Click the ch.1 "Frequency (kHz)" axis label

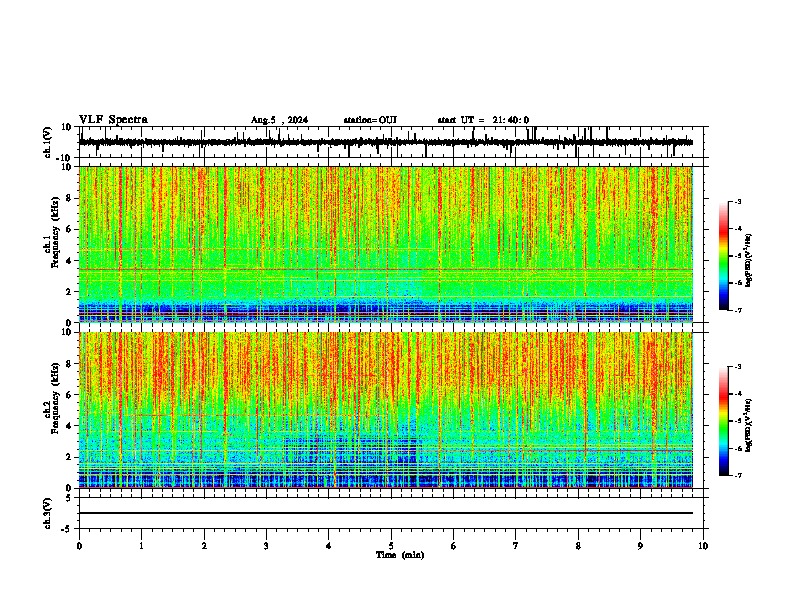pos(55,232)
